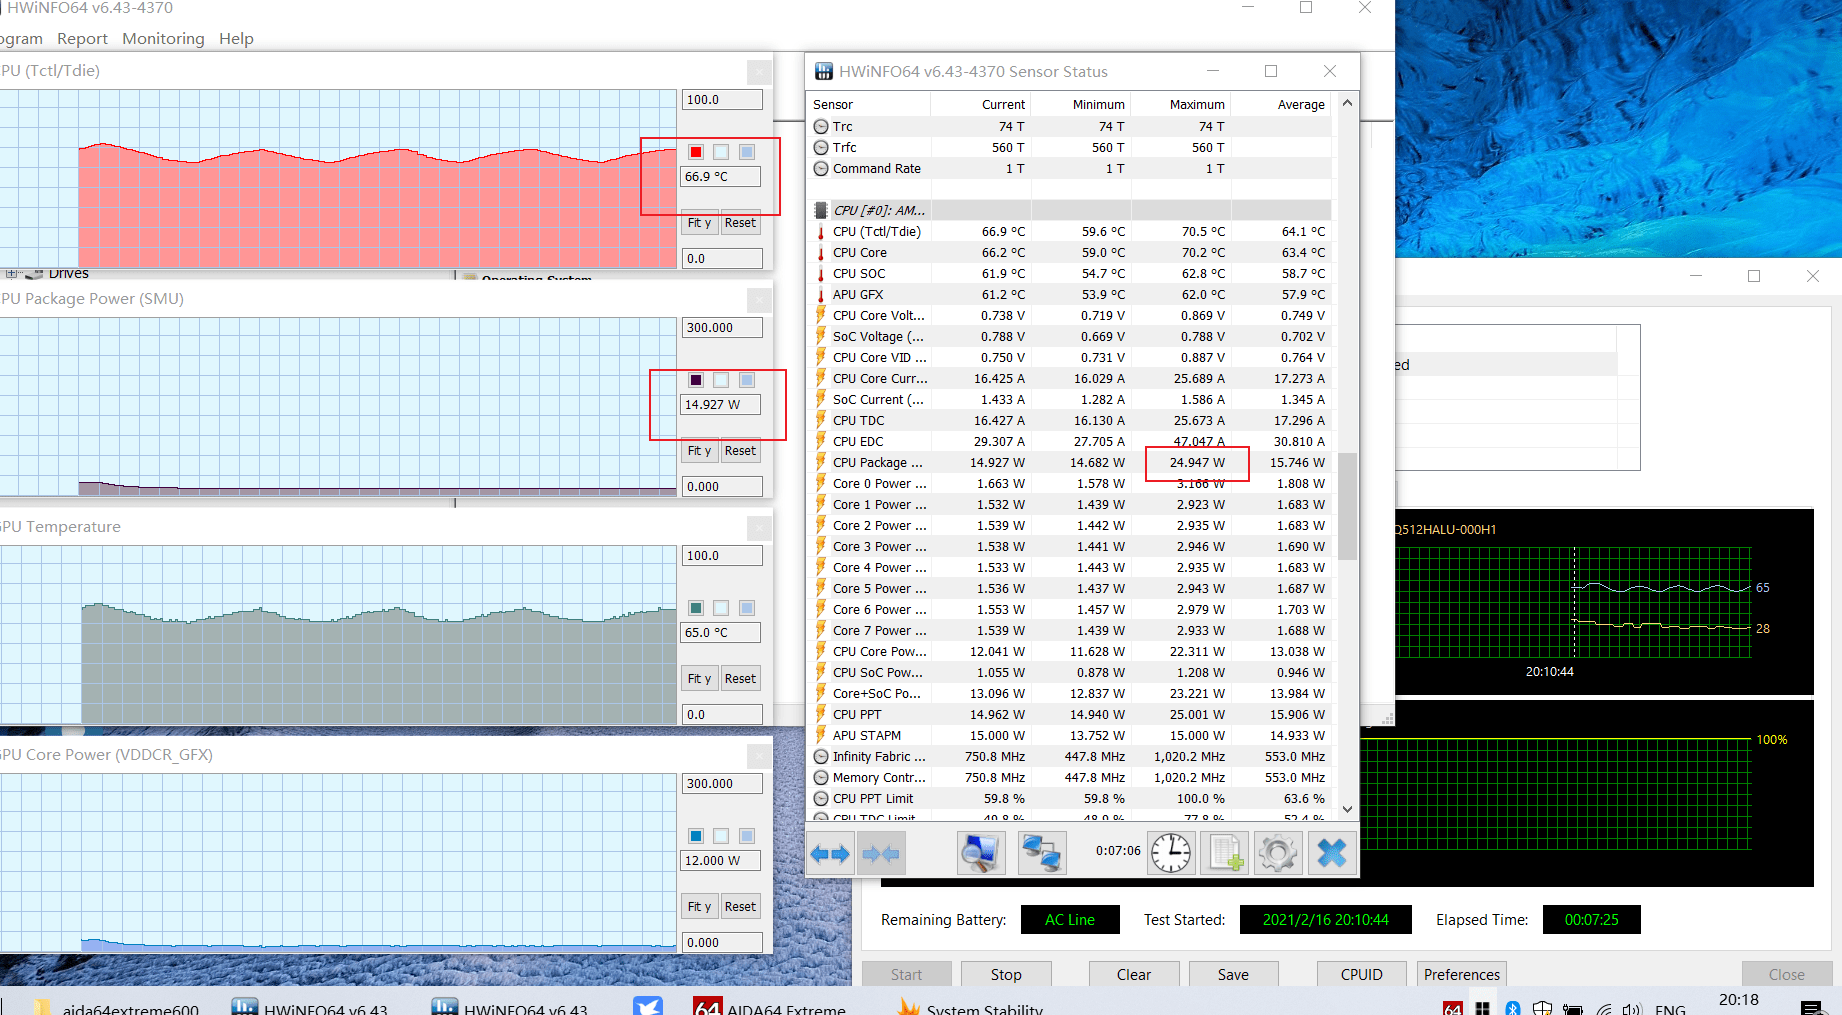Click Fit y on GPU Core Power graph
1842x1015 pixels.
(x=699, y=907)
